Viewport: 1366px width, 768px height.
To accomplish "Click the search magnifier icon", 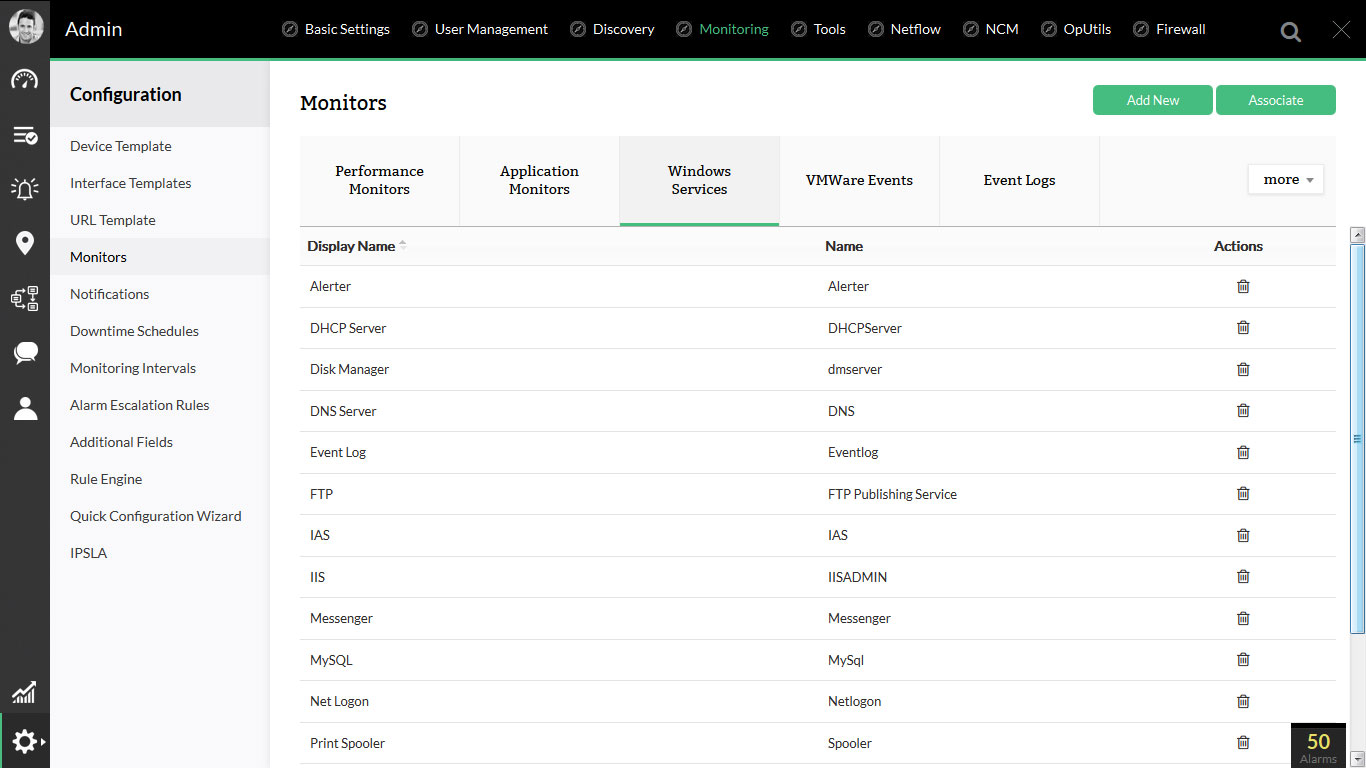I will pyautogui.click(x=1290, y=31).
